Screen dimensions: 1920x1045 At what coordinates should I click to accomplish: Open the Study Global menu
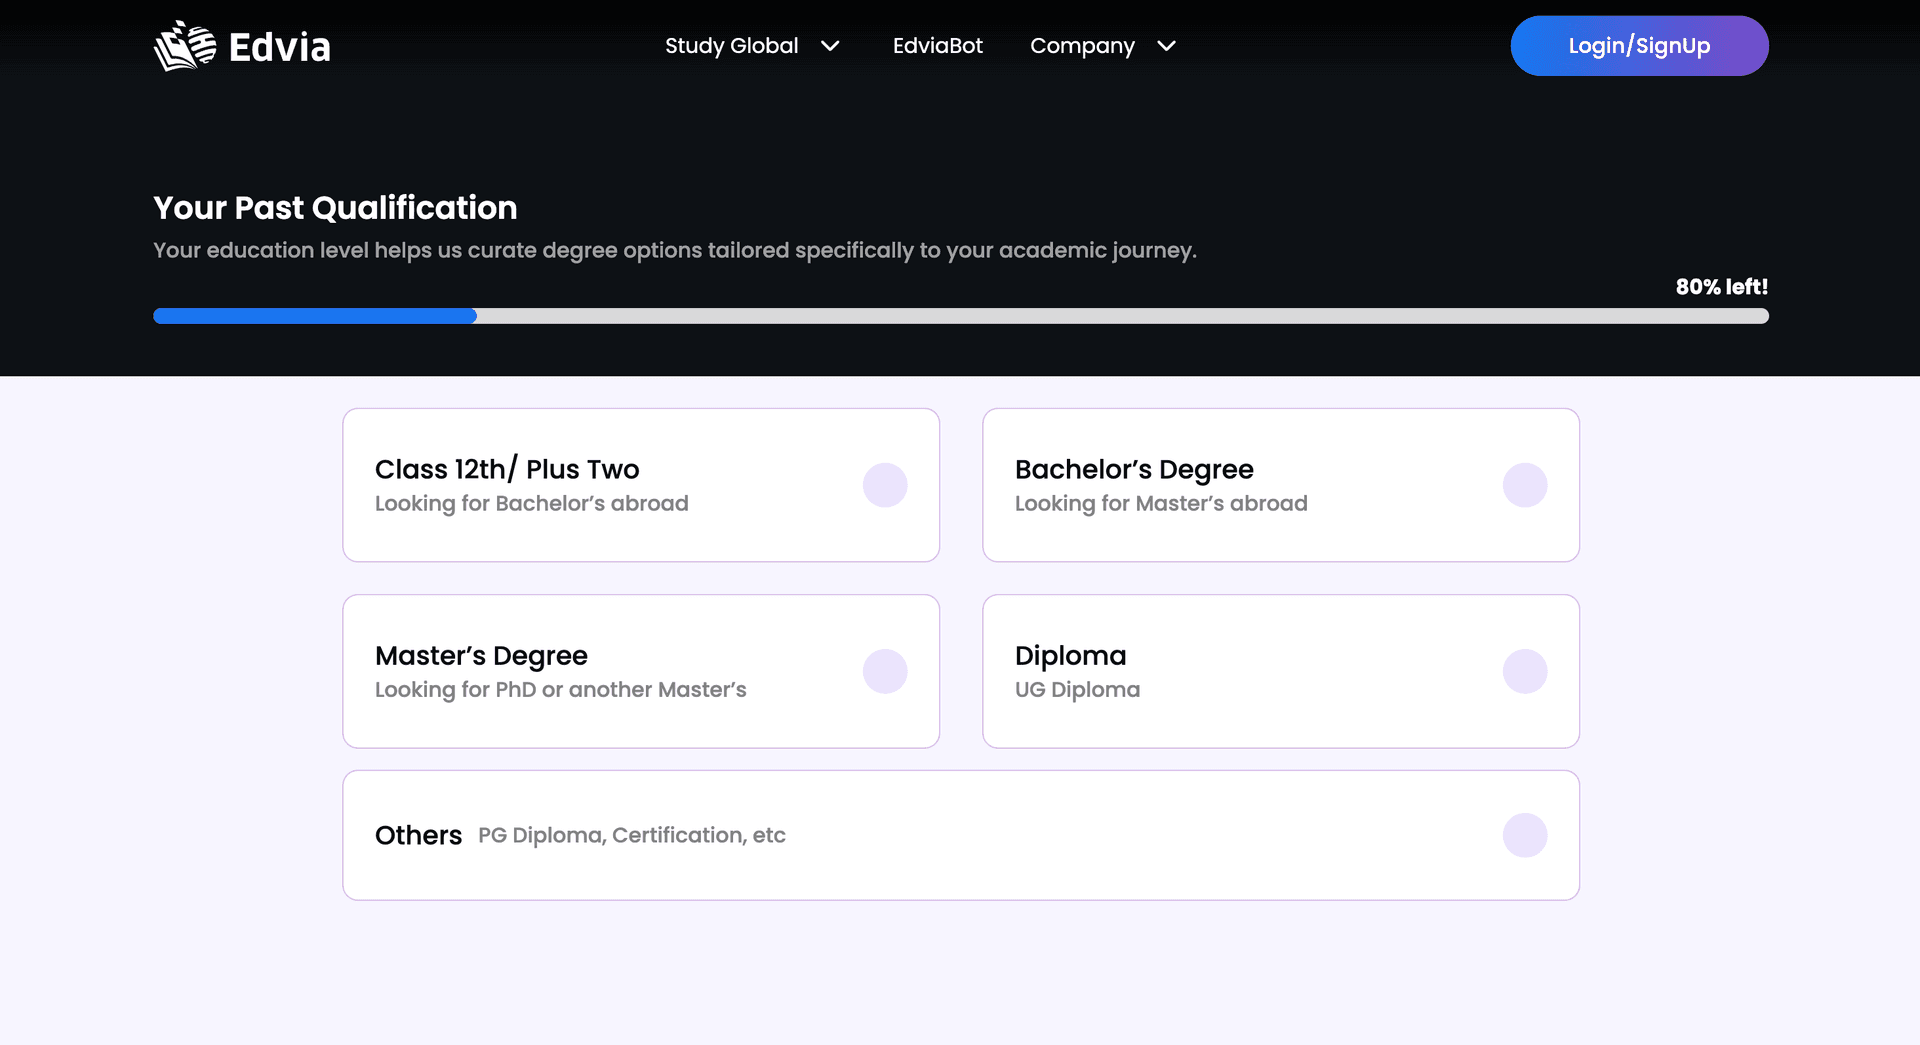[732, 46]
